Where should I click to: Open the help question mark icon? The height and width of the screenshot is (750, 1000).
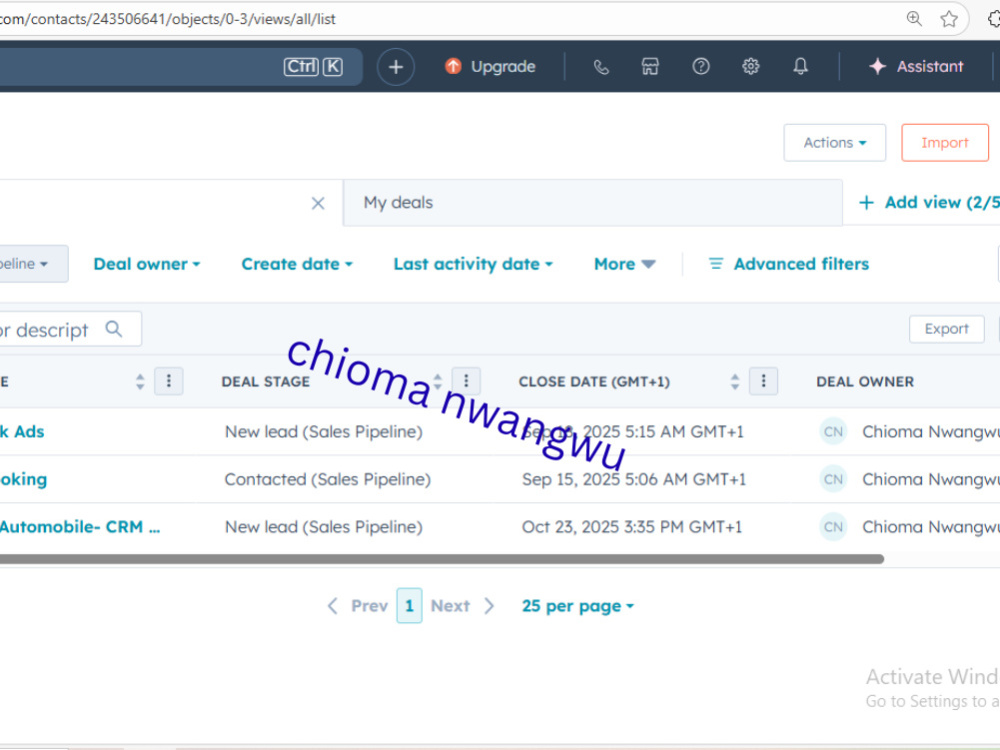tap(700, 66)
